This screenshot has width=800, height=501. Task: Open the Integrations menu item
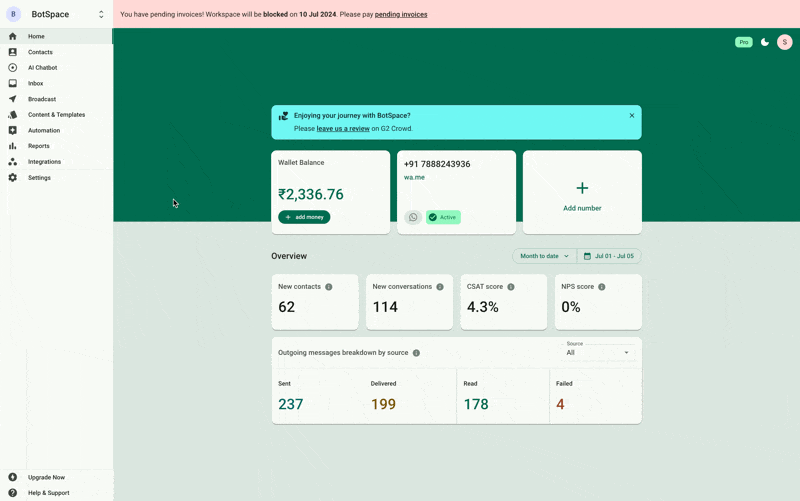tap(56, 162)
